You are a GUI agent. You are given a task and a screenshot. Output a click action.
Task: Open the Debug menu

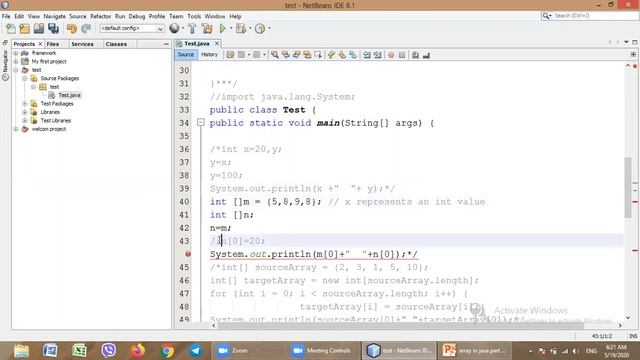click(x=137, y=16)
